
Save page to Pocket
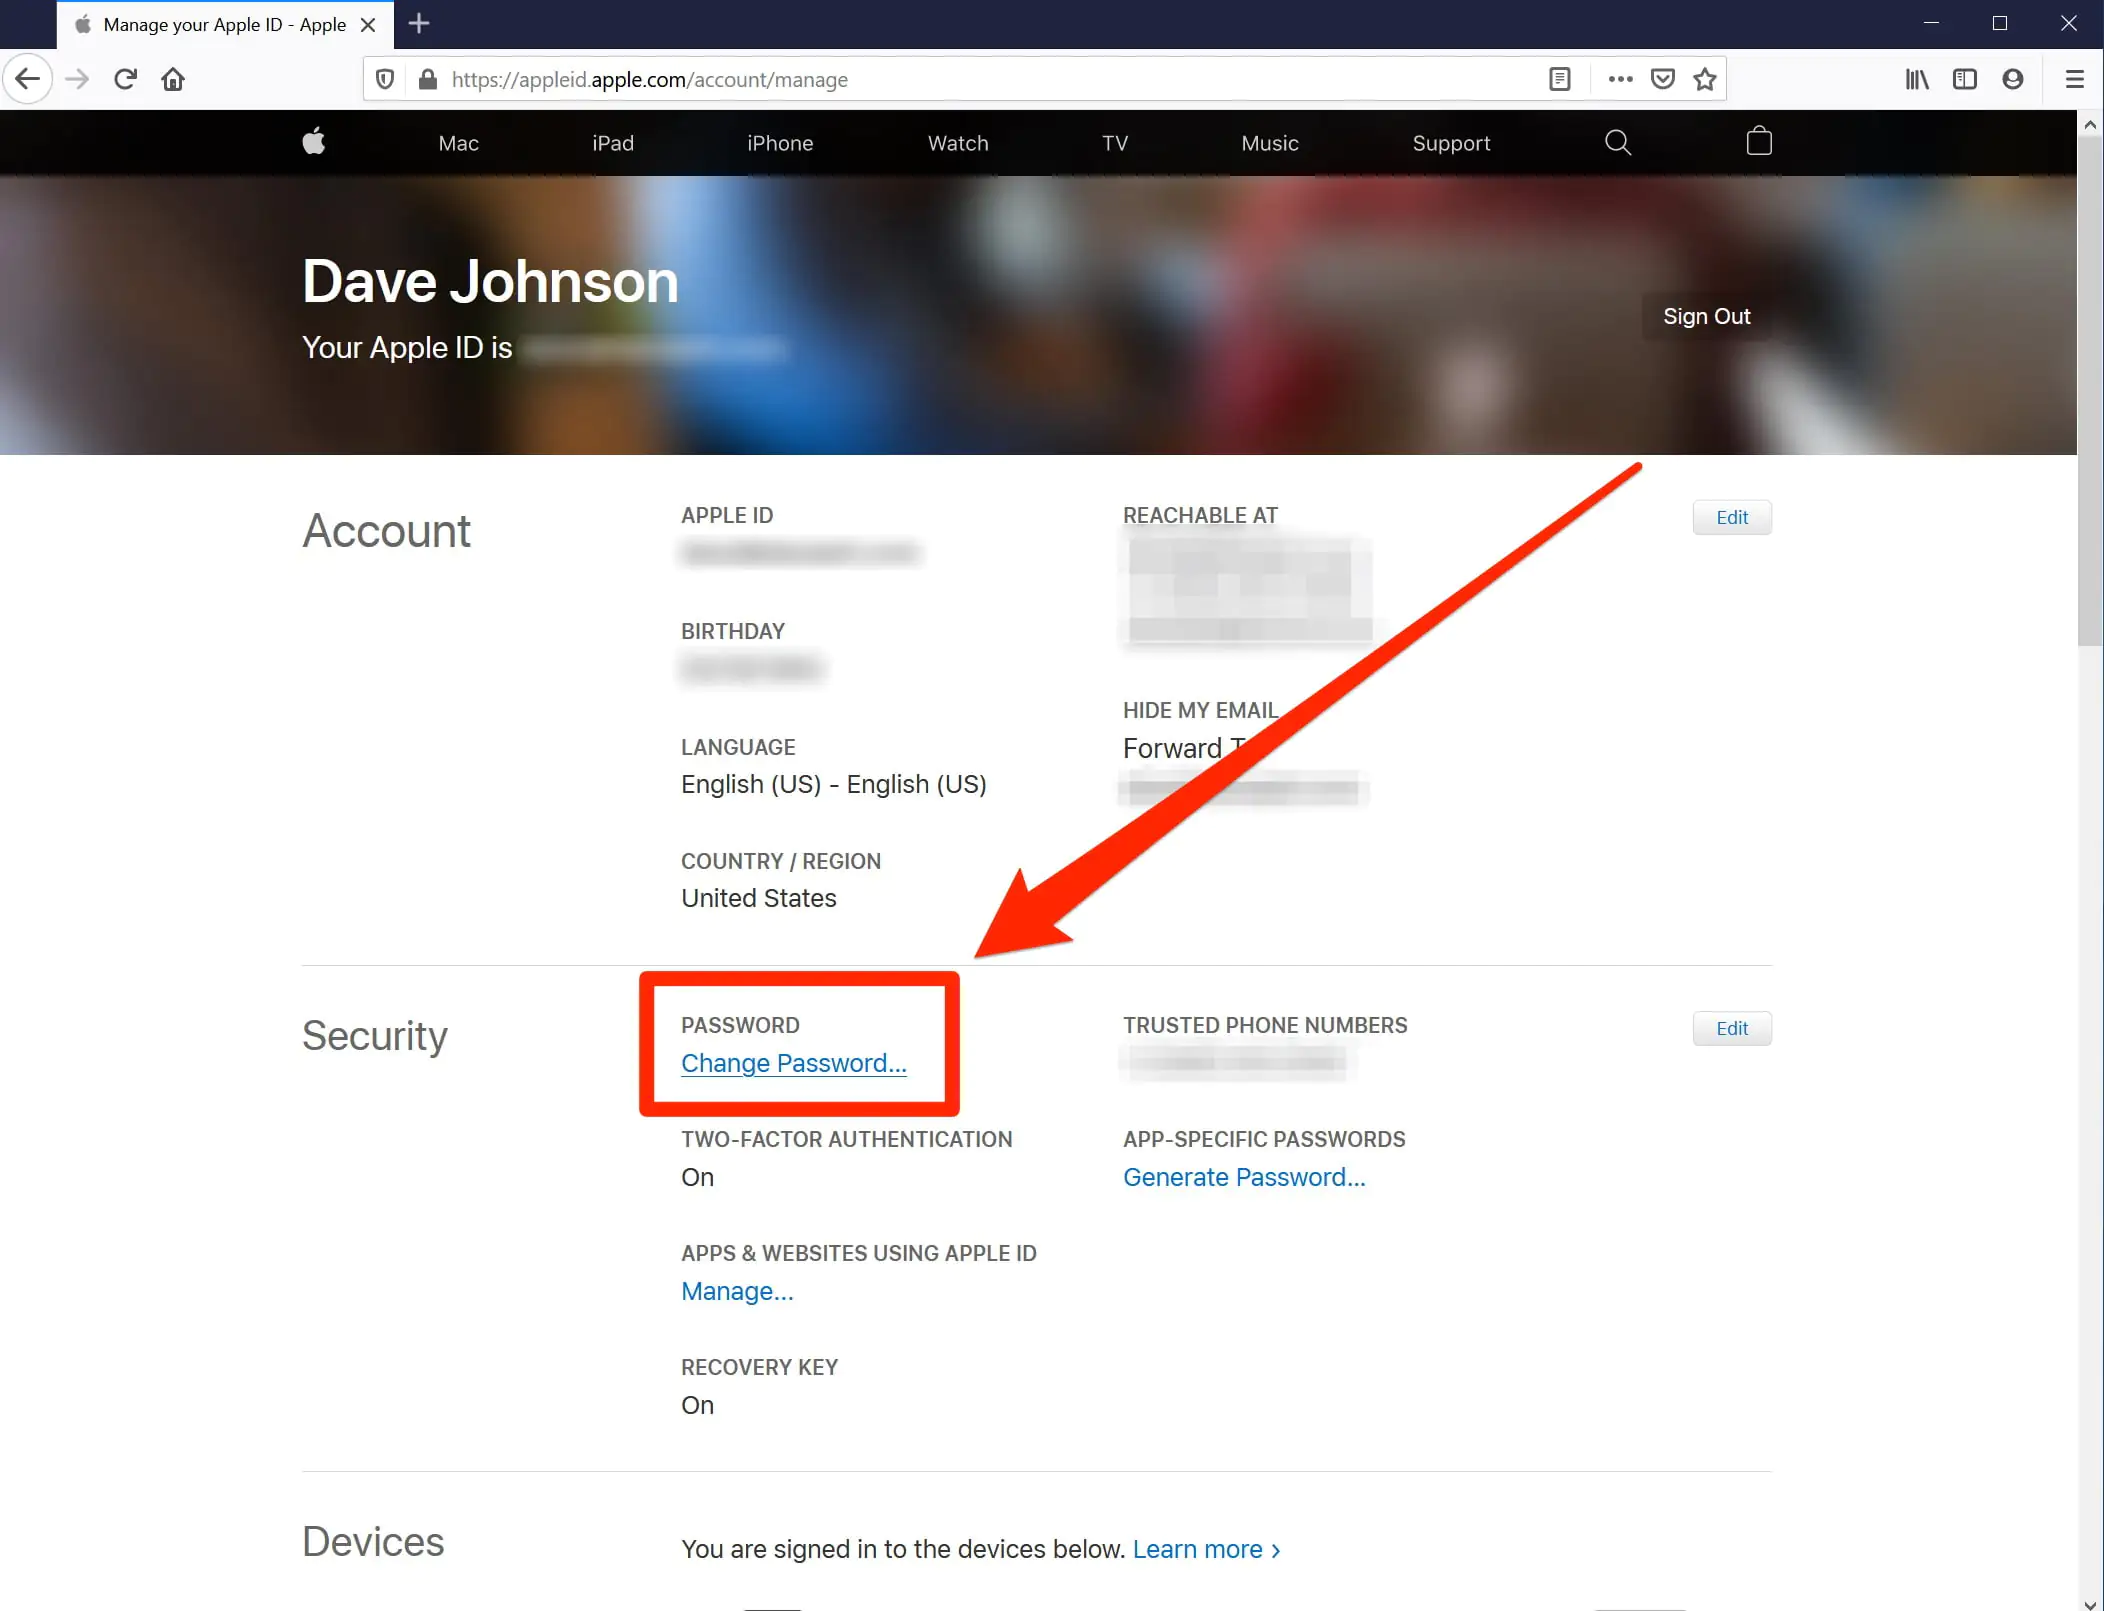(x=1662, y=79)
